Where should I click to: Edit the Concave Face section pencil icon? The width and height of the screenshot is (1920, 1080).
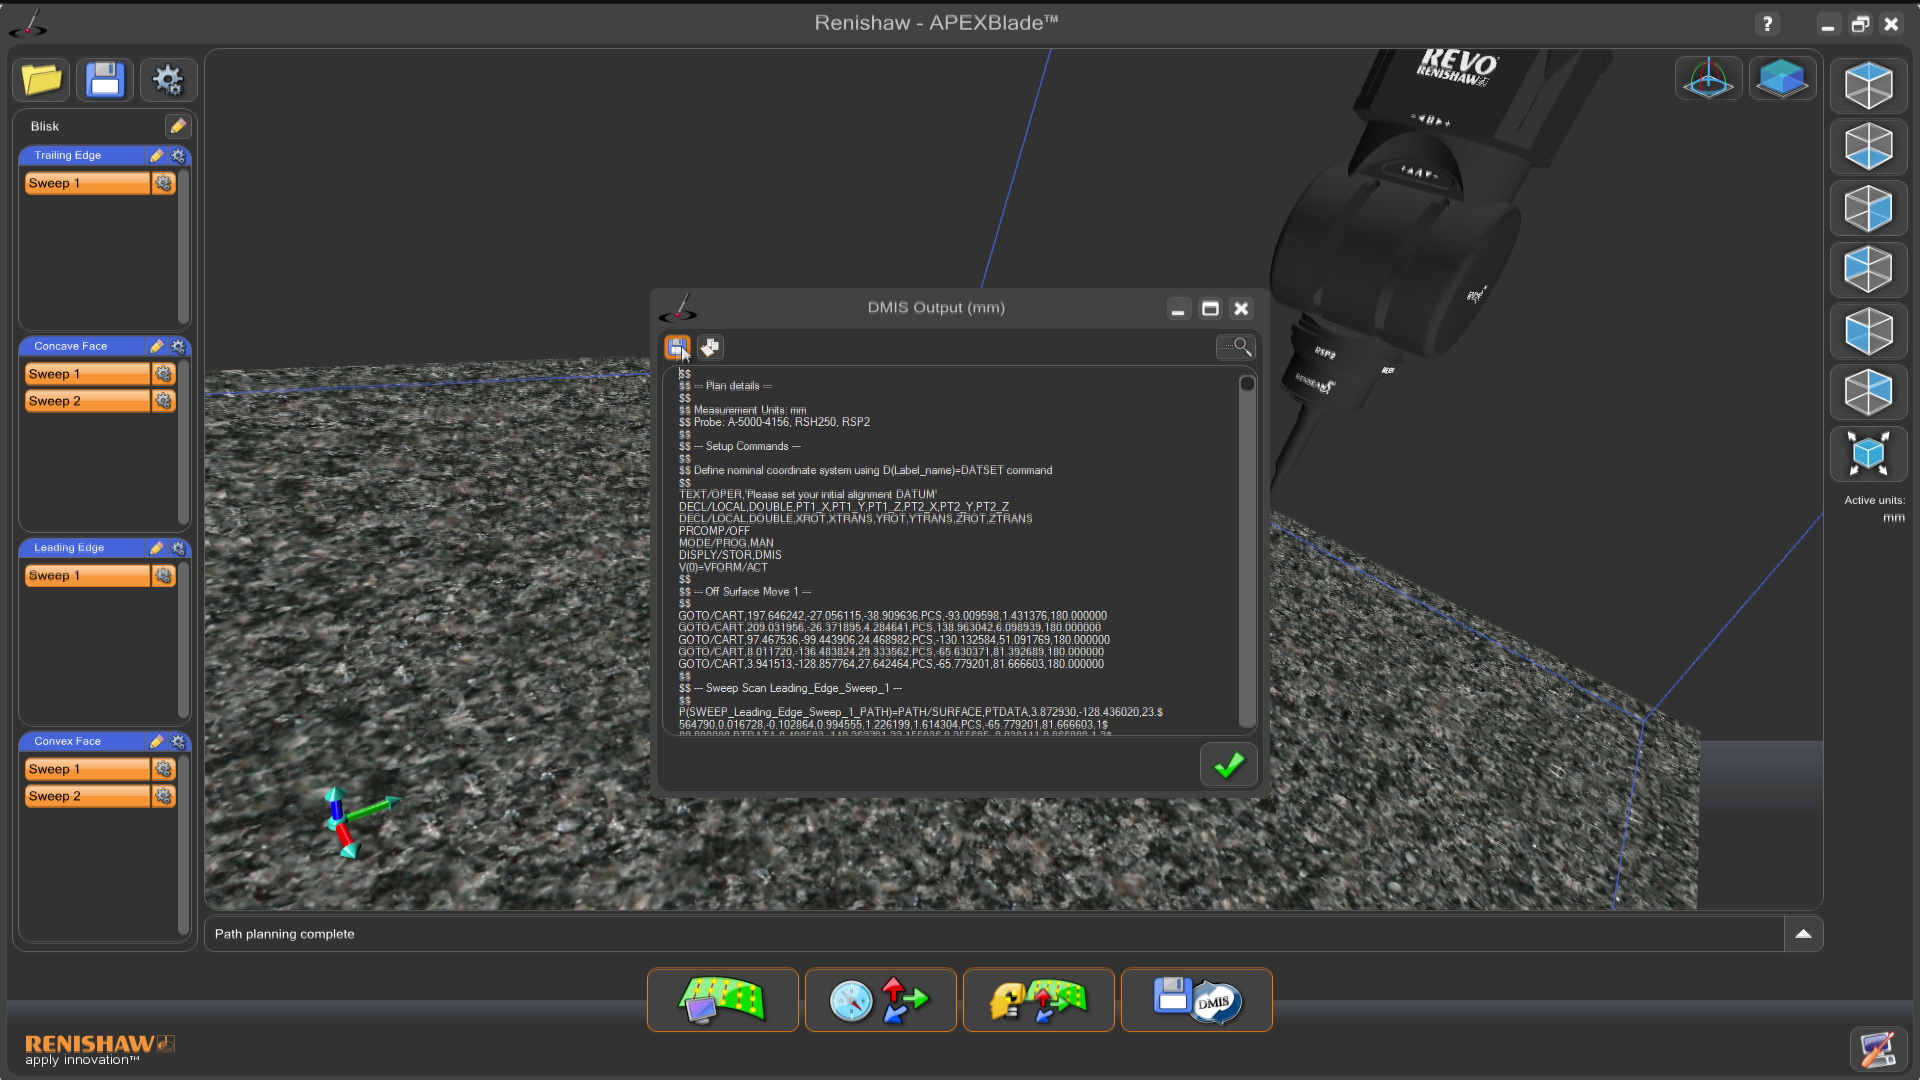(156, 347)
